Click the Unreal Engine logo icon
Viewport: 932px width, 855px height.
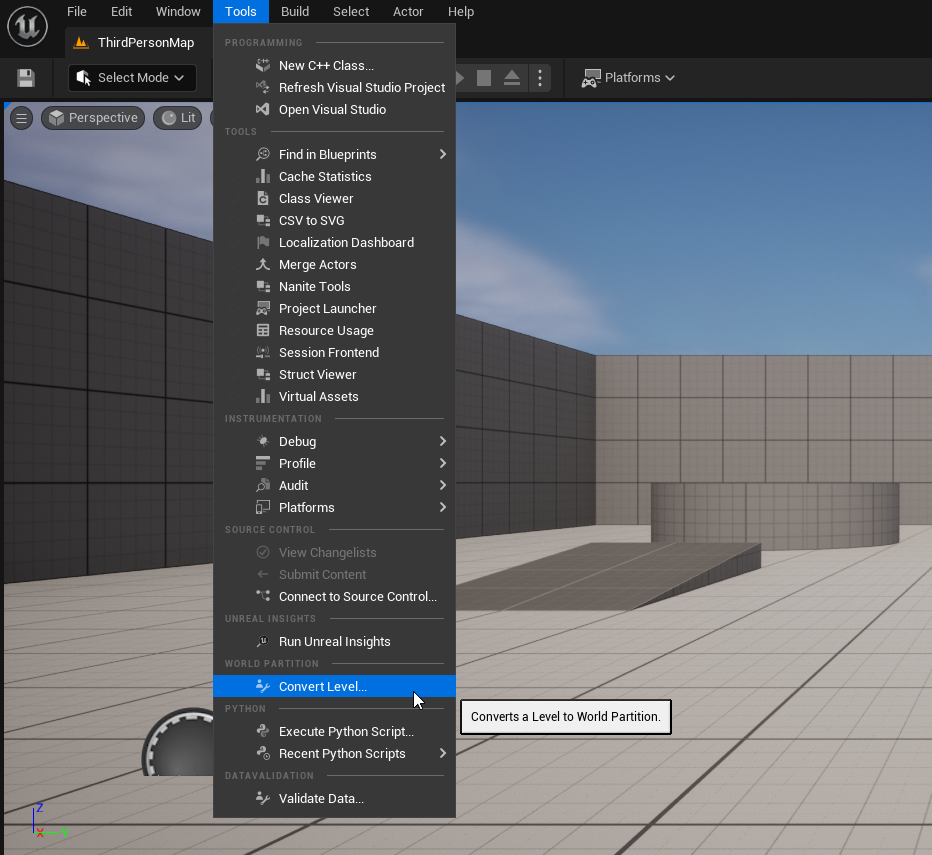(27, 27)
